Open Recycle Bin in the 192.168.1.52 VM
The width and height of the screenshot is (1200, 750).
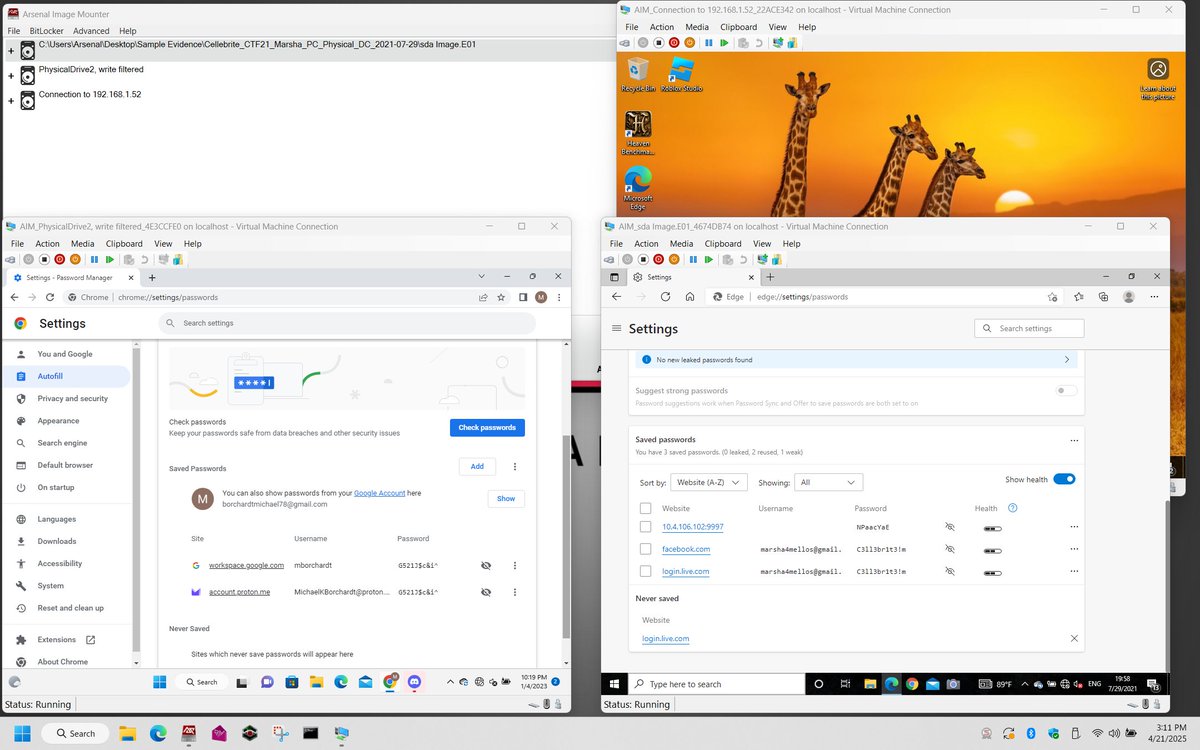(638, 74)
